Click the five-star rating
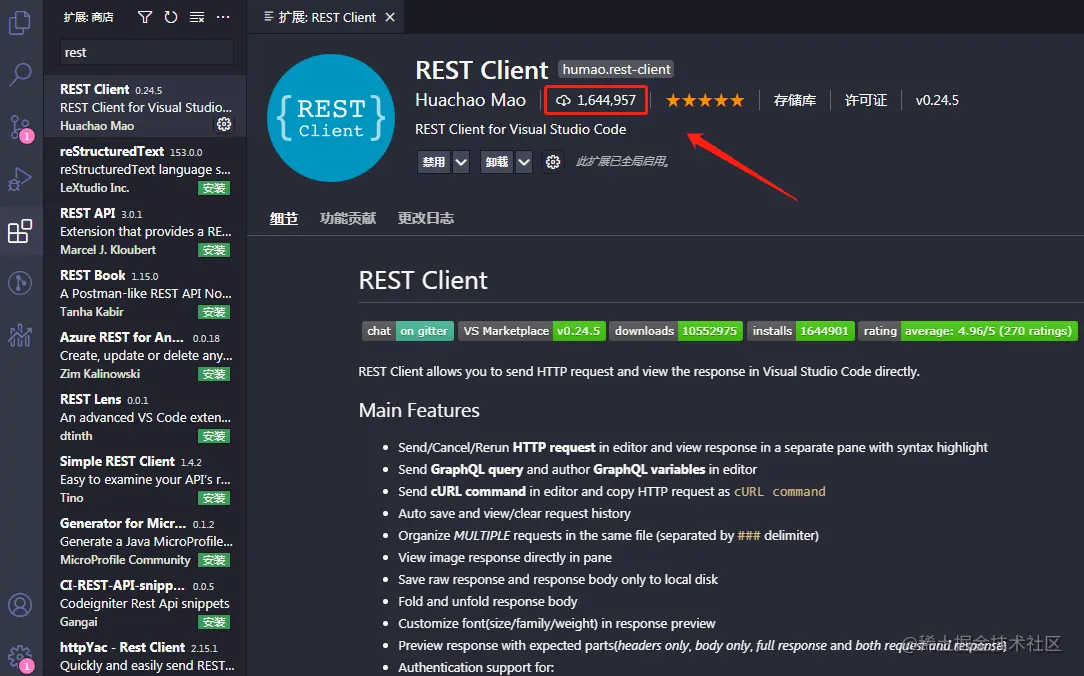 coord(704,101)
